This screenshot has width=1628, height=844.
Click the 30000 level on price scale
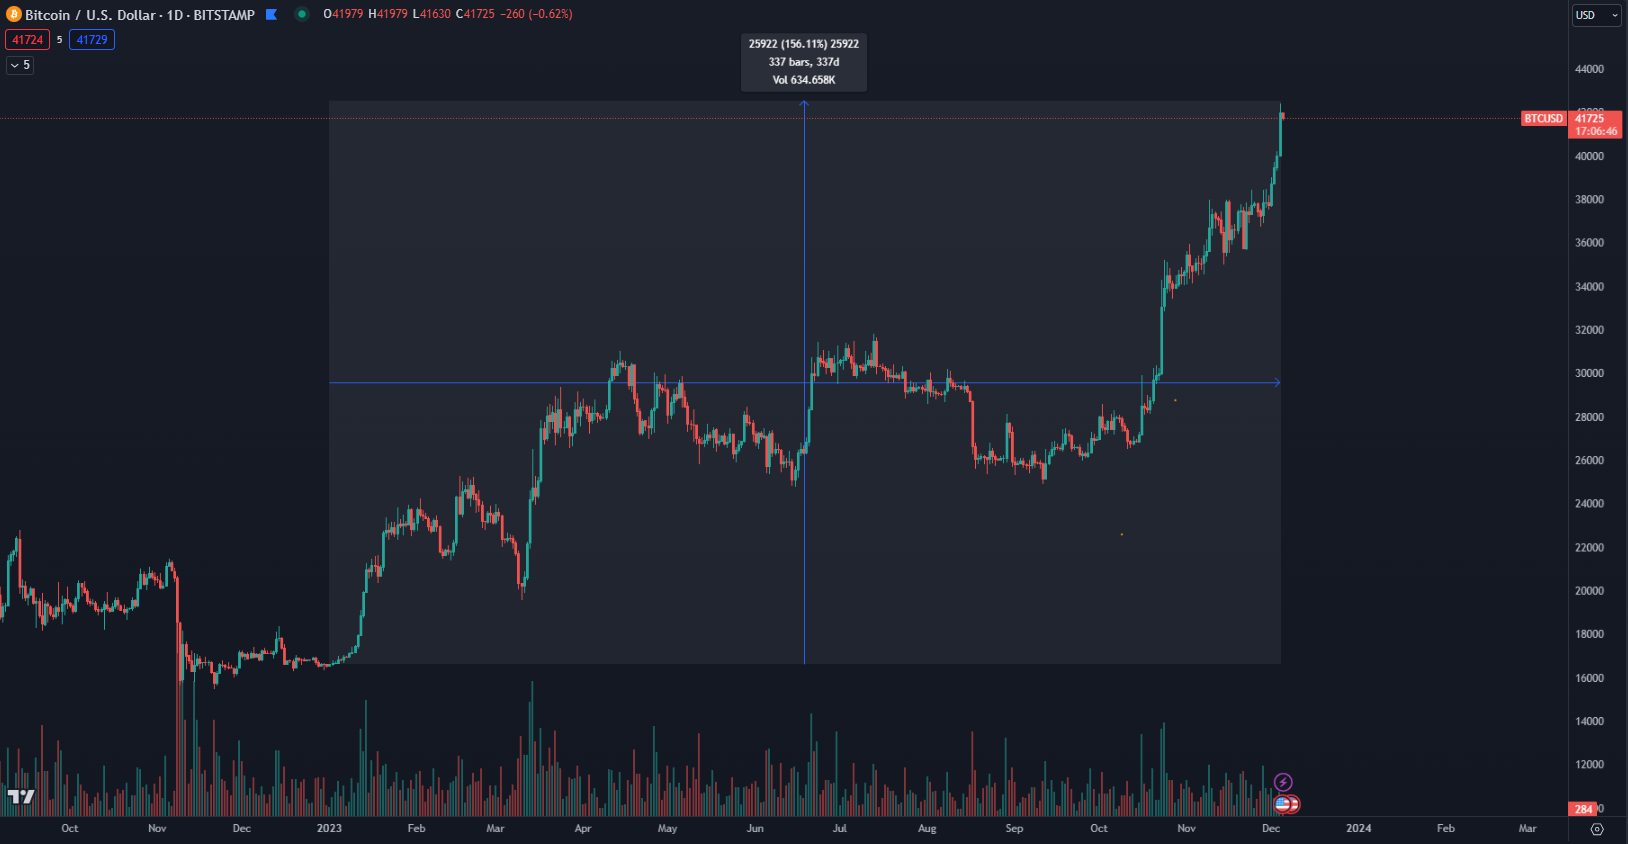1589,374
